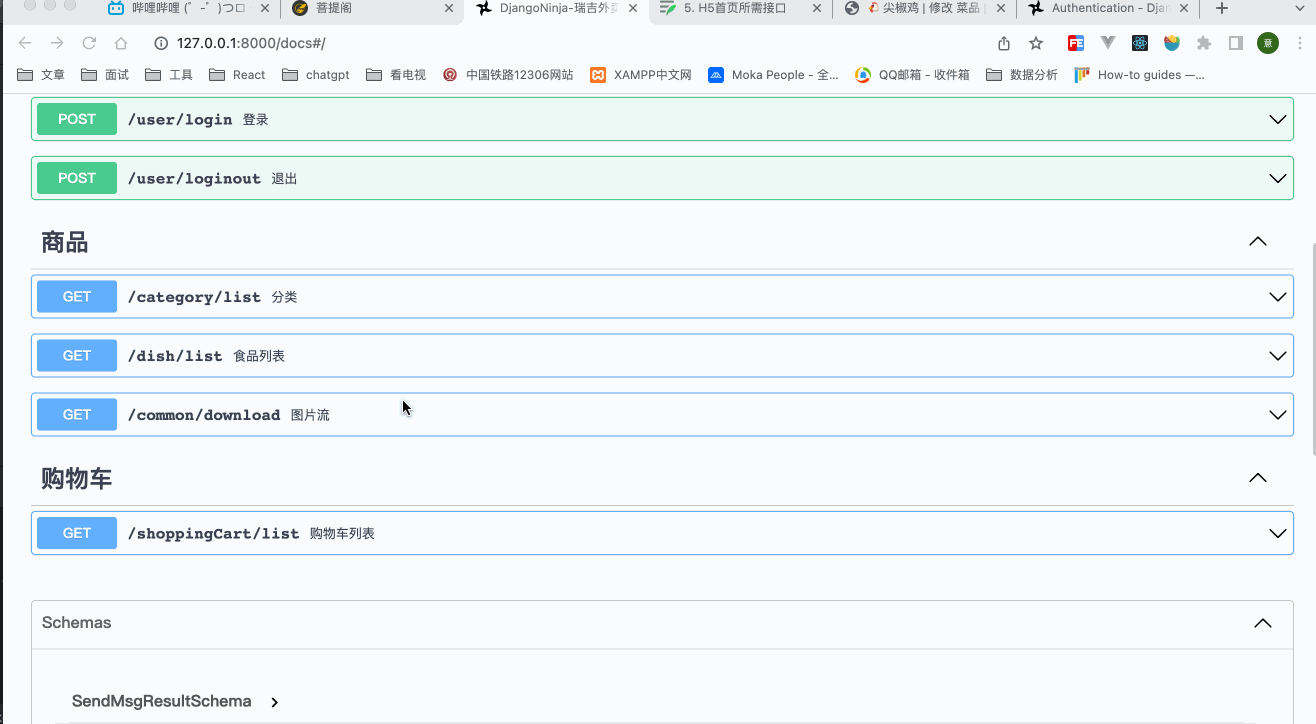
Task: Collapse the 购物车 section
Action: click(1258, 478)
